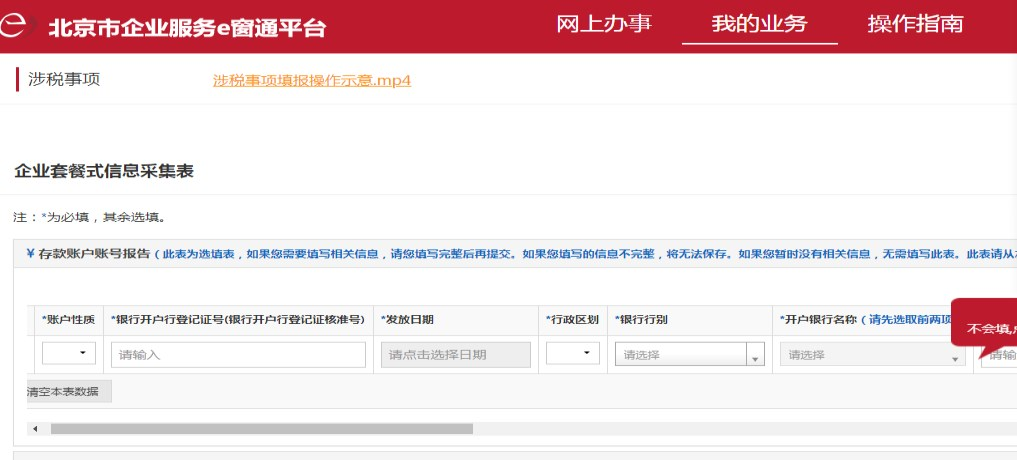Open the 开户银行名称 请选择 dropdown
The width and height of the screenshot is (1017, 460).
(872, 355)
